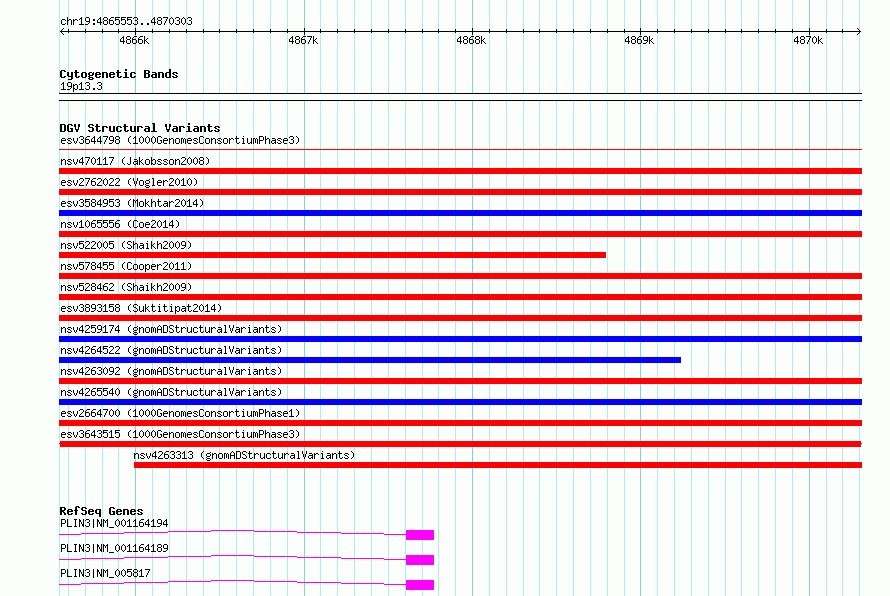The width and height of the screenshot is (890, 596).
Task: Click the 4869k ruler position
Action: coord(639,40)
